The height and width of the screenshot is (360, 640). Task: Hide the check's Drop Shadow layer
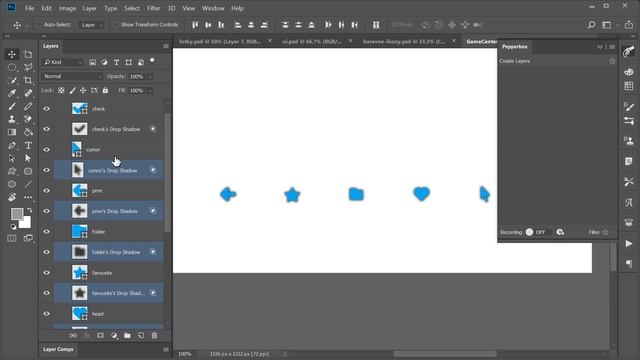(x=47, y=129)
